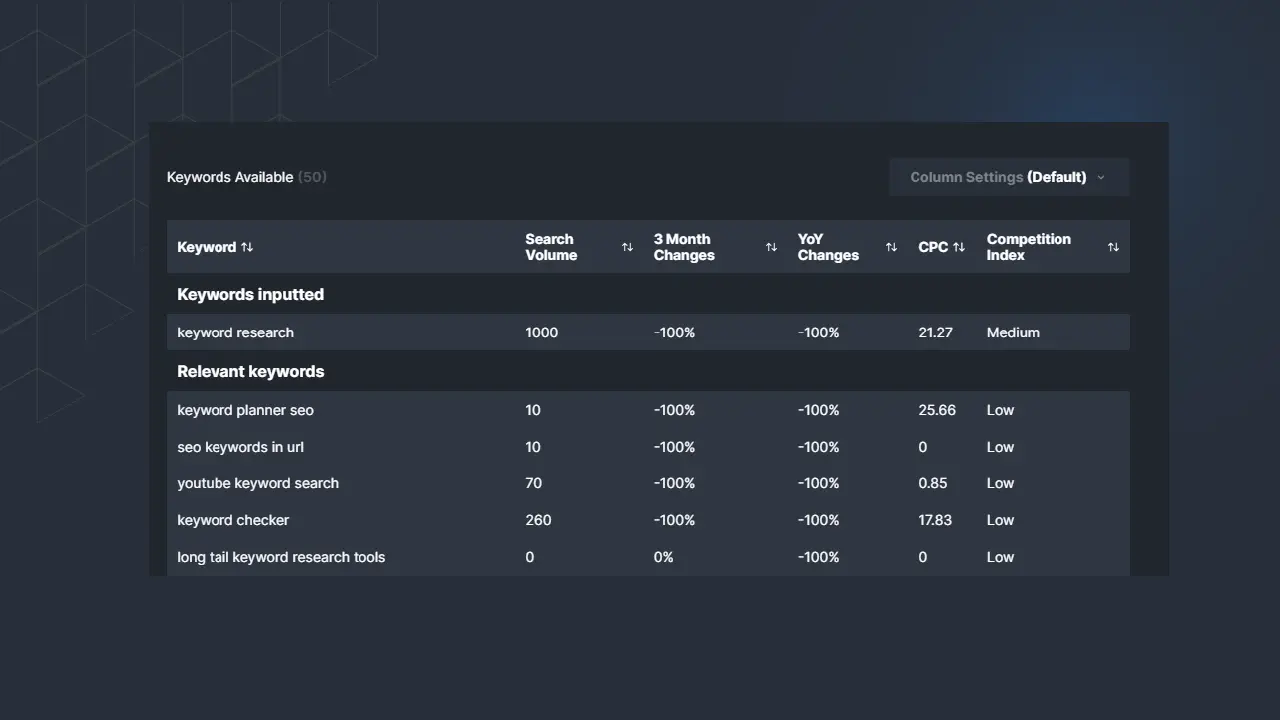Sort by 3 Month Changes arrows
The height and width of the screenshot is (720, 1280).
coord(771,247)
